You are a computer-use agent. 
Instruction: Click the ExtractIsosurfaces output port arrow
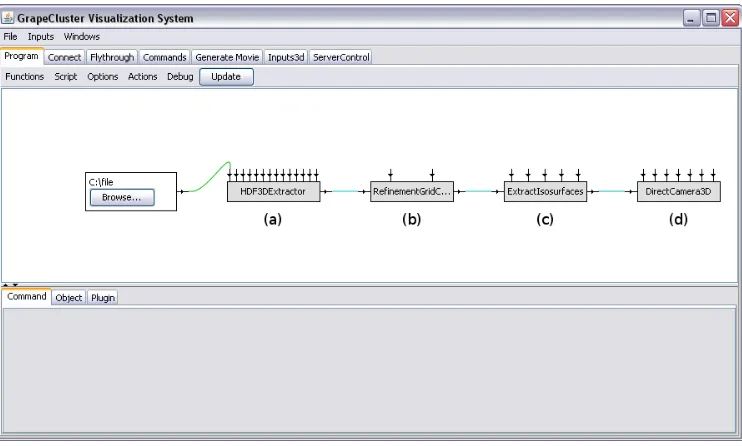[592, 191]
